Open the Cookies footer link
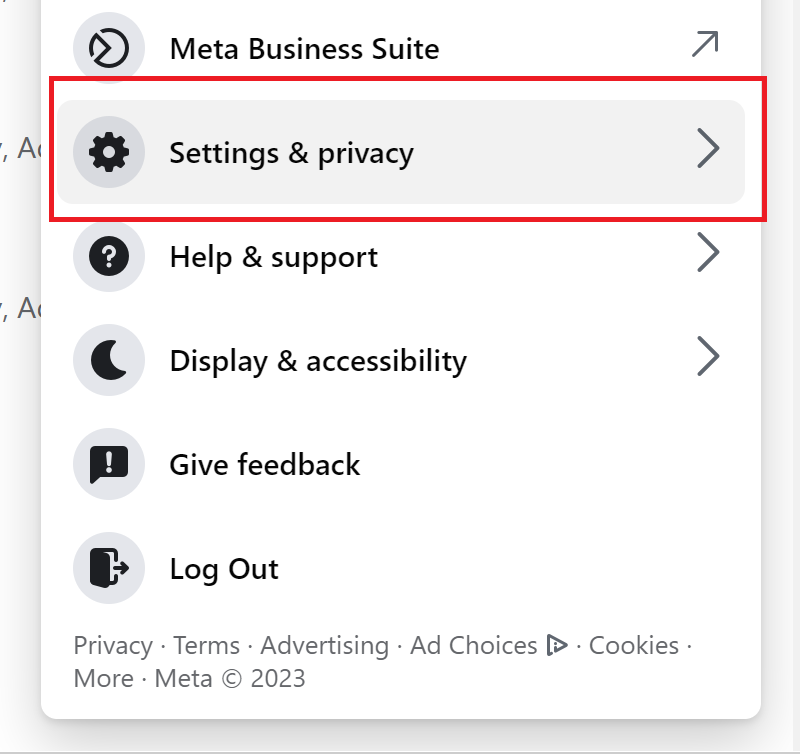The image size is (800, 754). pos(634,645)
